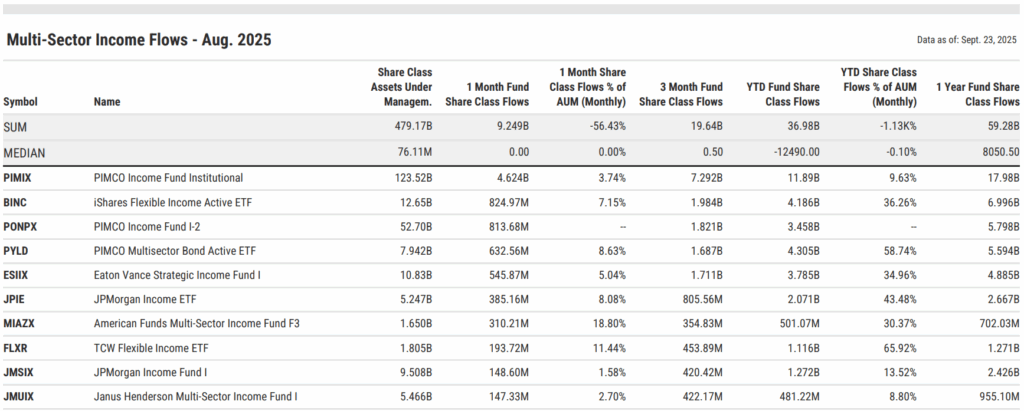
Task: Click TCW Flexible Income ETF name
Action: (151, 348)
